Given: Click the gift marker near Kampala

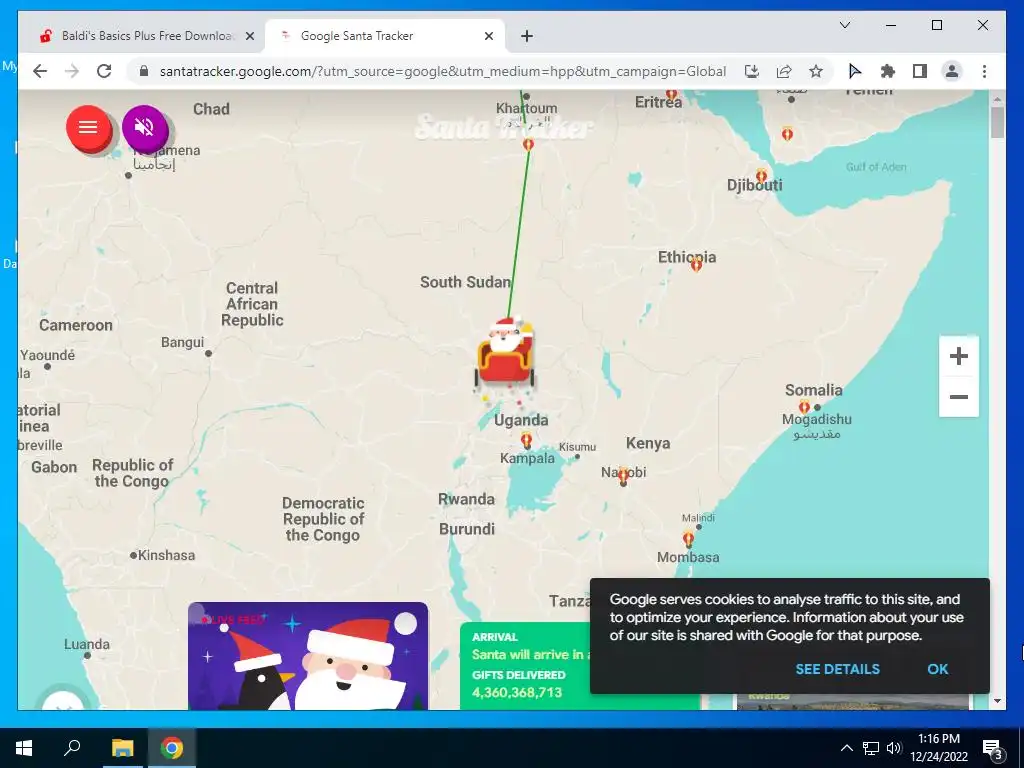Looking at the screenshot, I should [x=526, y=440].
